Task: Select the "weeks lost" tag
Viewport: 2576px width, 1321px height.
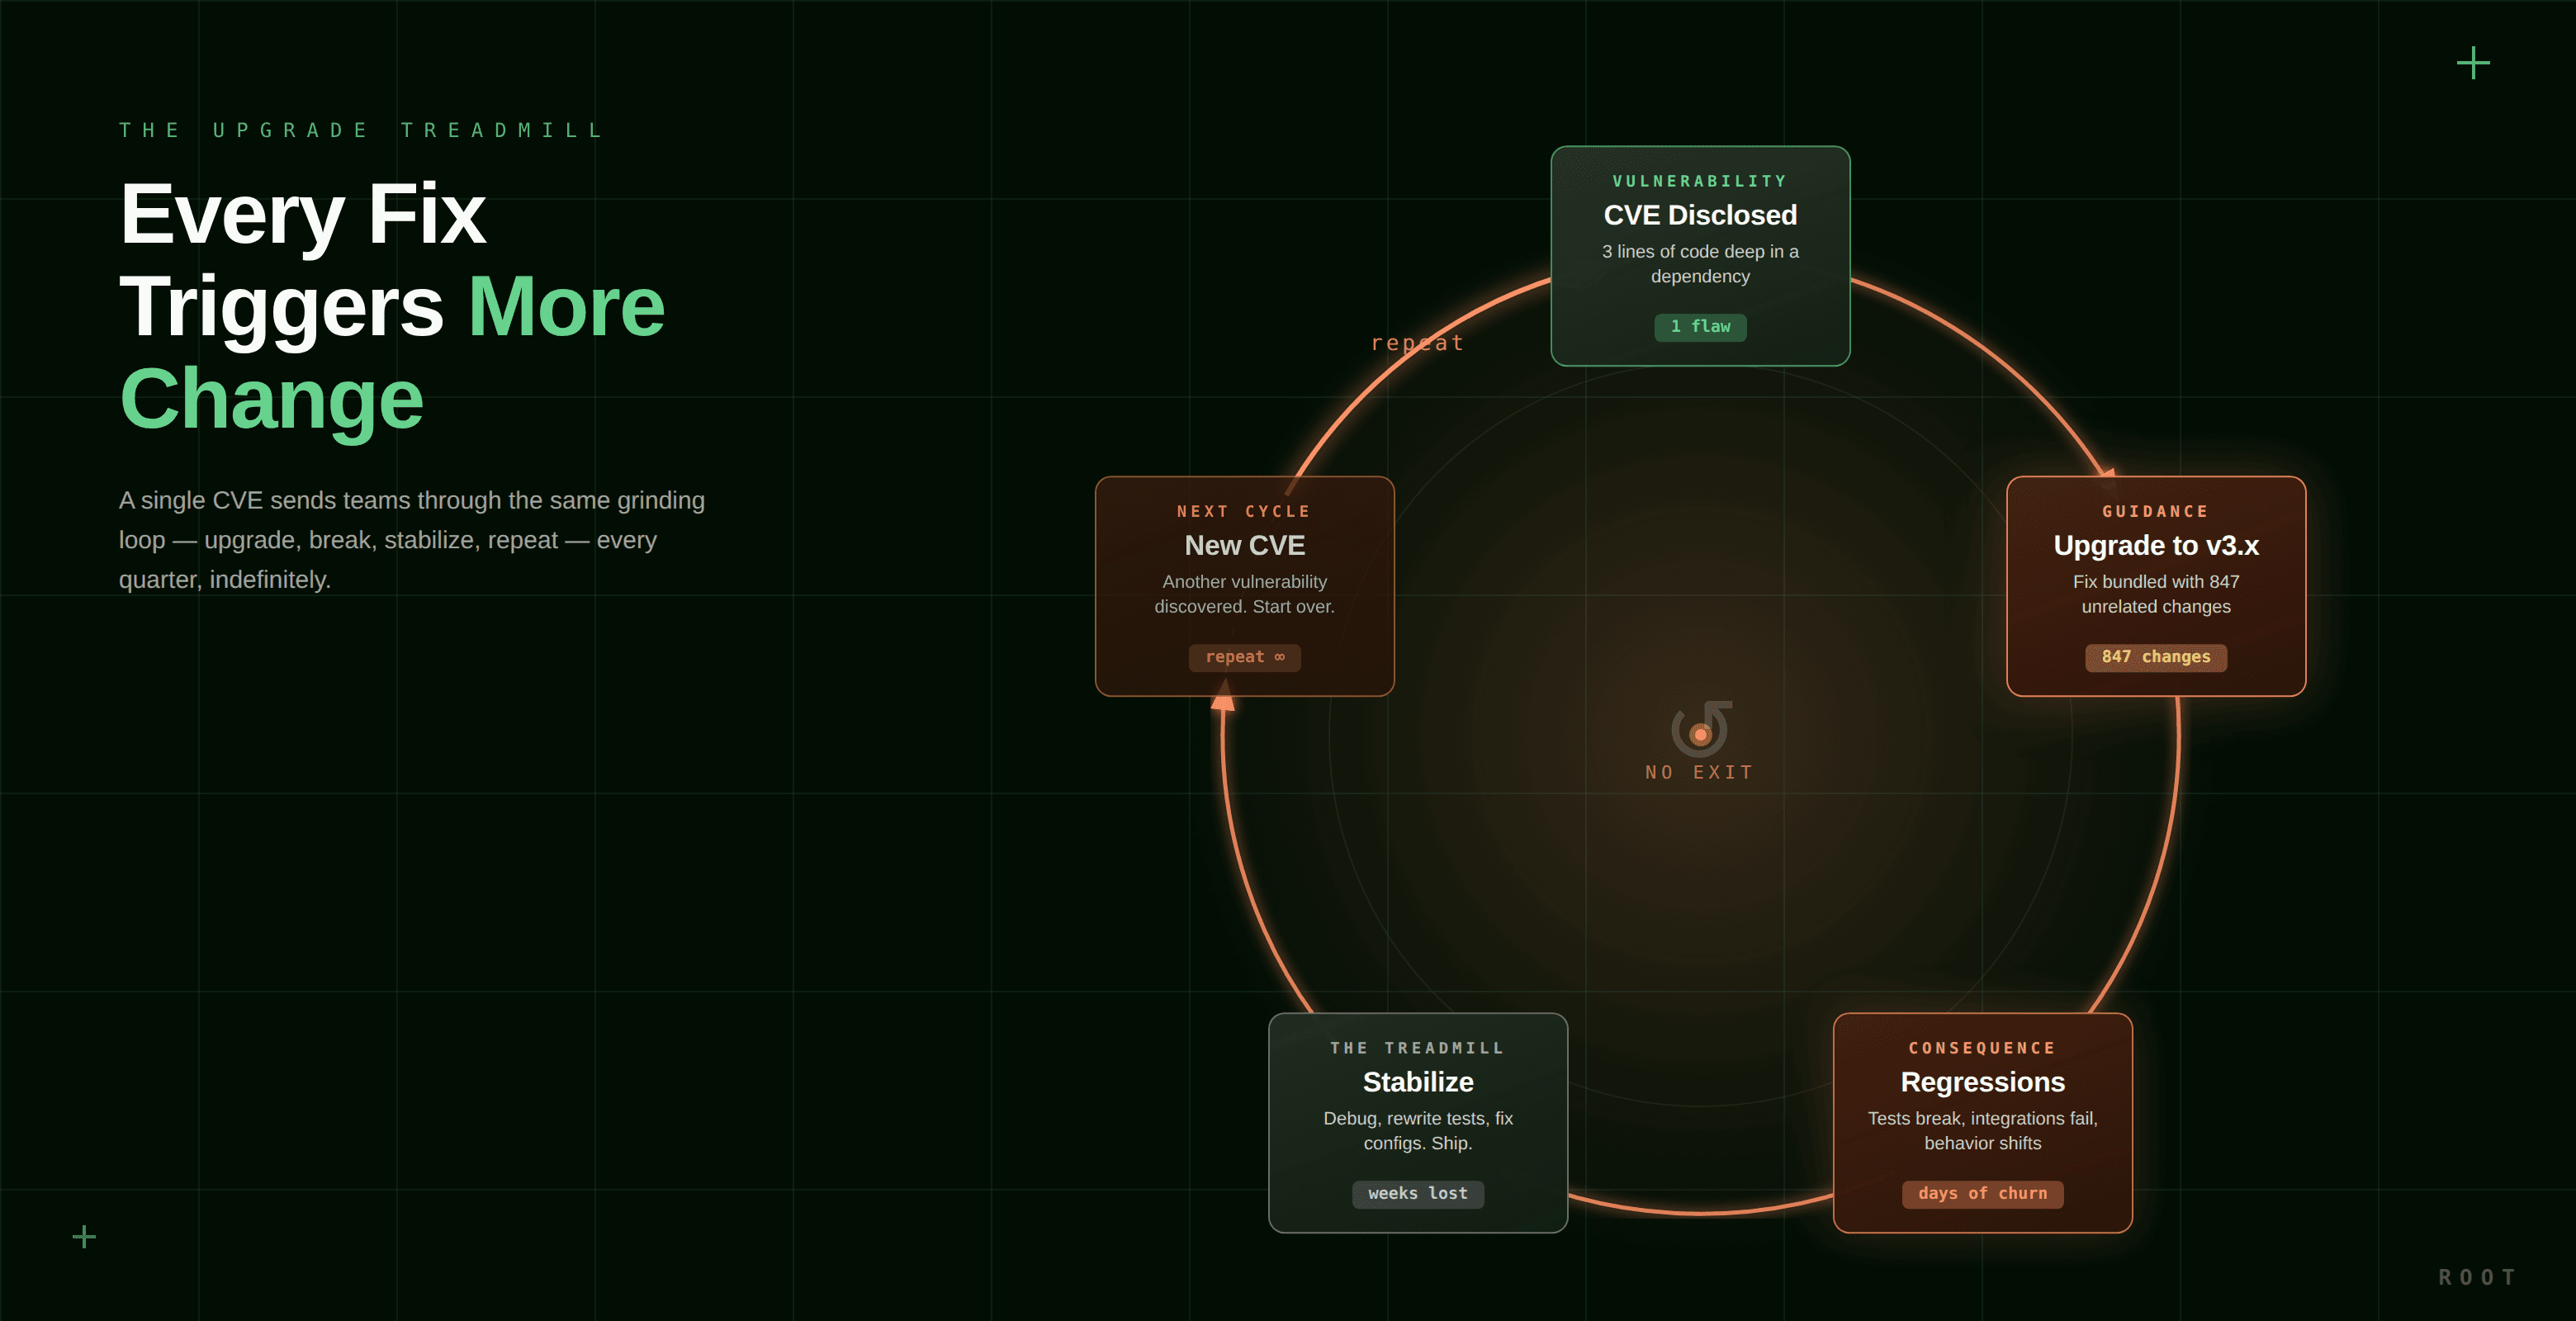Action: 1417,1194
